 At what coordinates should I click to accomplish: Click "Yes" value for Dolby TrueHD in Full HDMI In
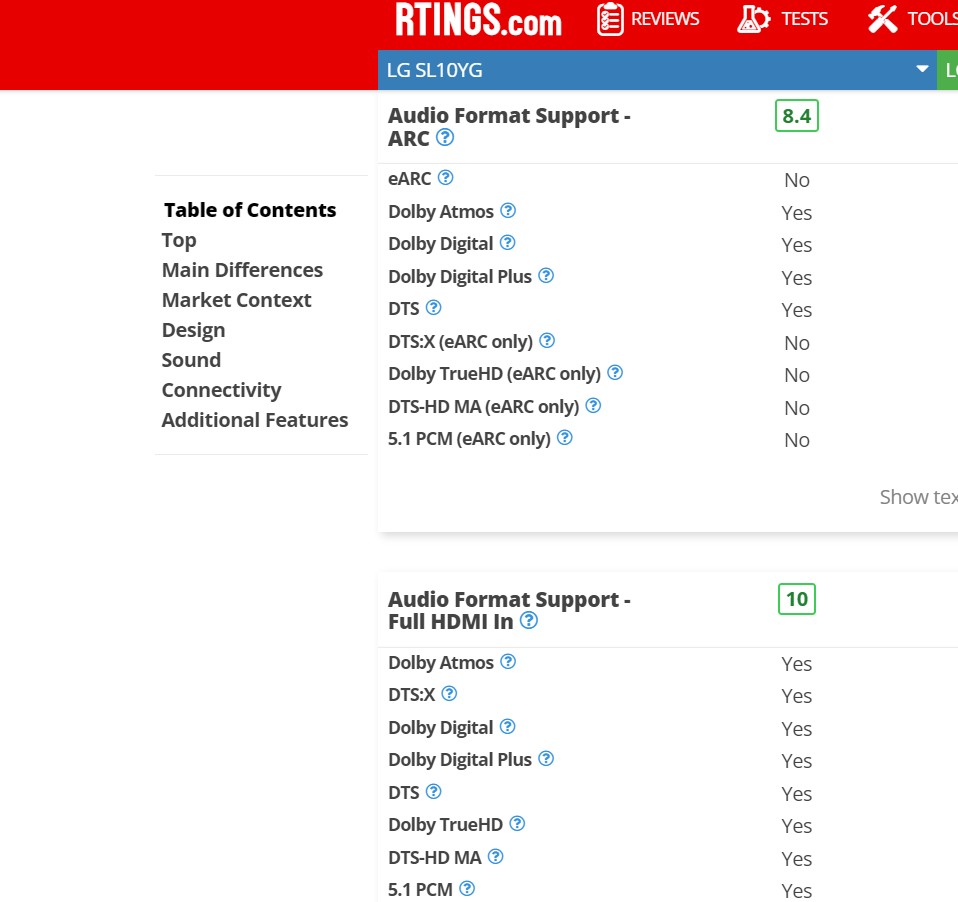click(x=797, y=826)
